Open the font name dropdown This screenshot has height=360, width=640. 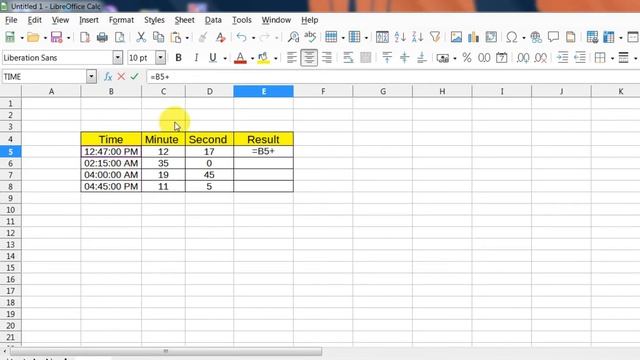(x=118, y=58)
